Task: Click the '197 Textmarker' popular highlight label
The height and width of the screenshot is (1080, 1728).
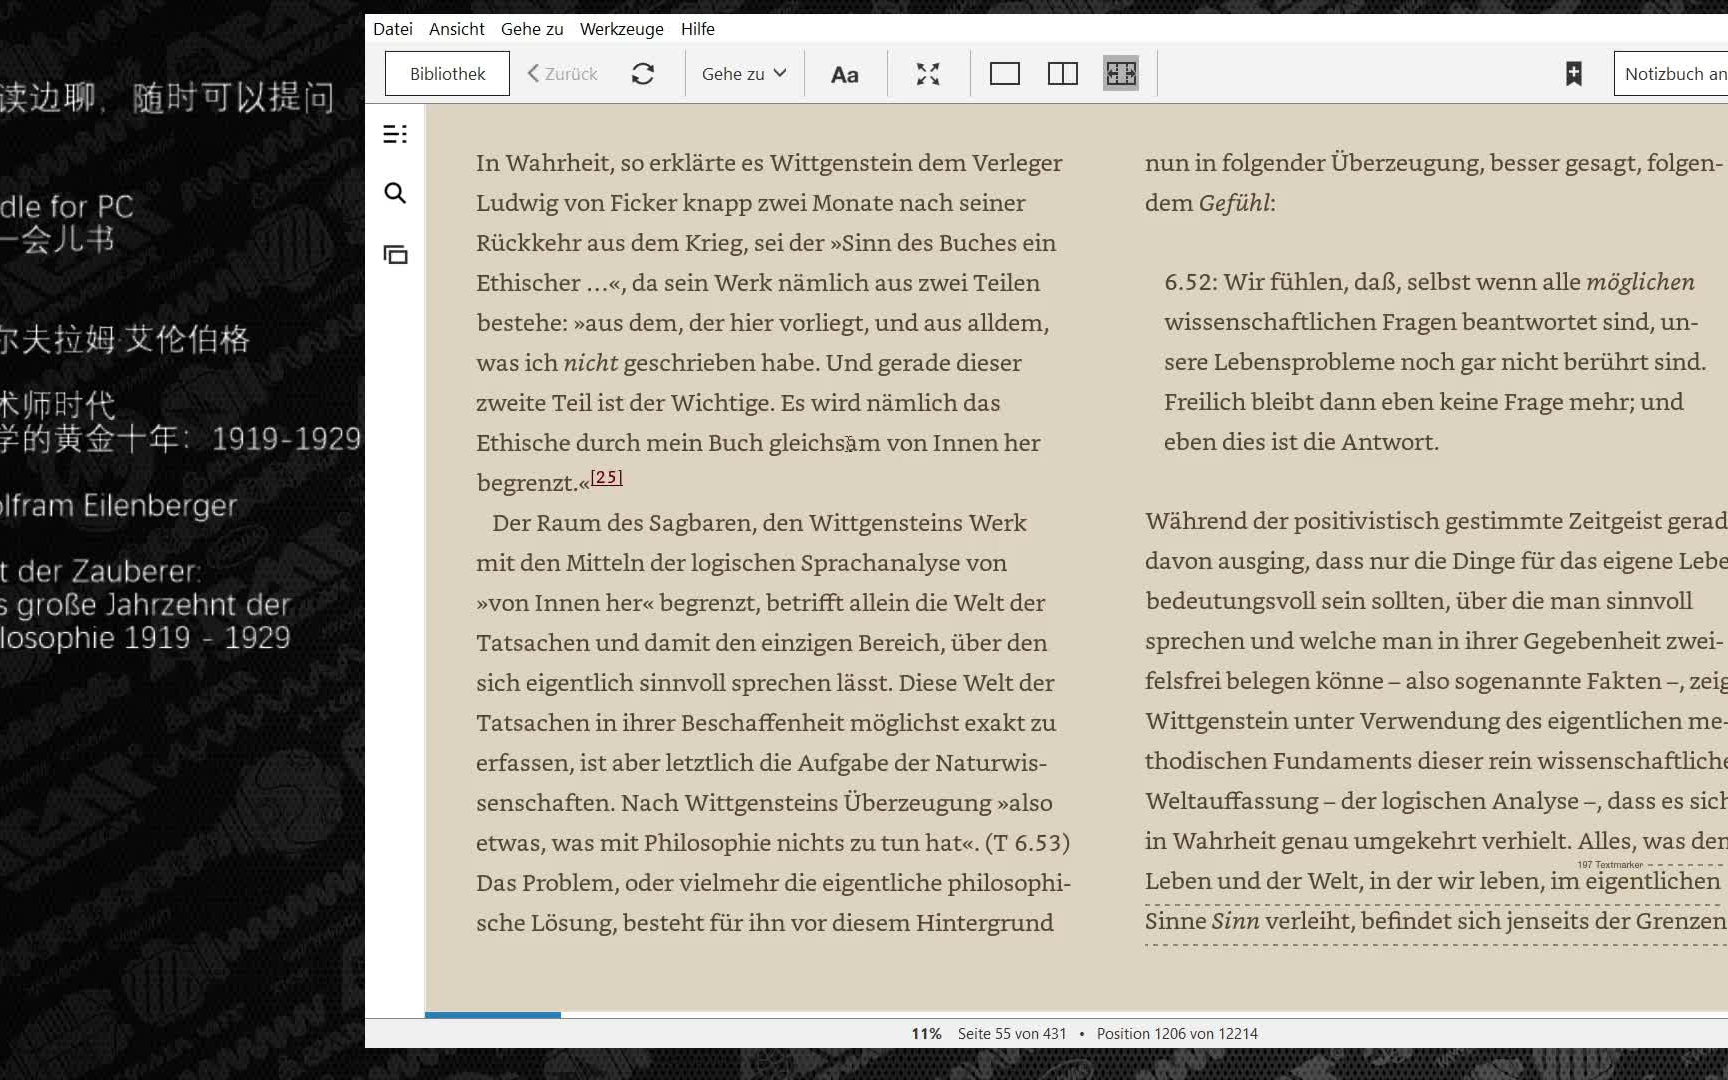Action: point(1609,865)
